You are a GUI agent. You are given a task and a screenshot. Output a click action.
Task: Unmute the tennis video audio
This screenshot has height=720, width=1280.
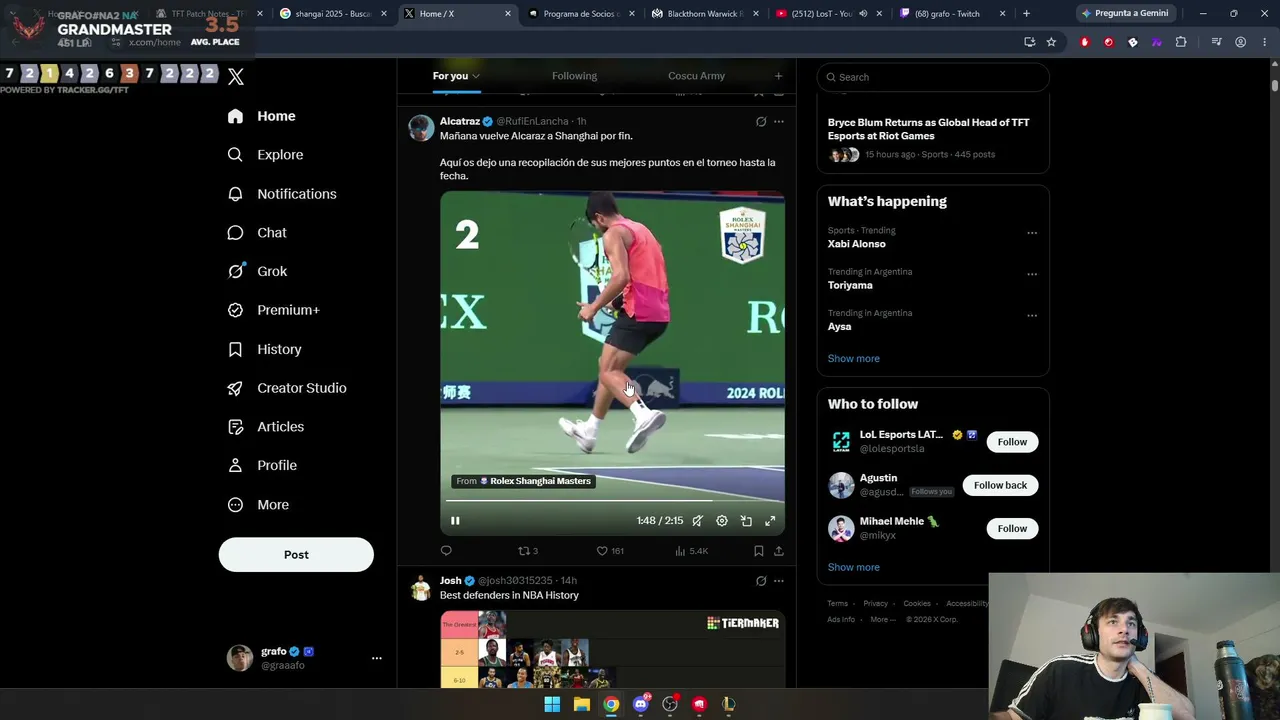tap(698, 521)
